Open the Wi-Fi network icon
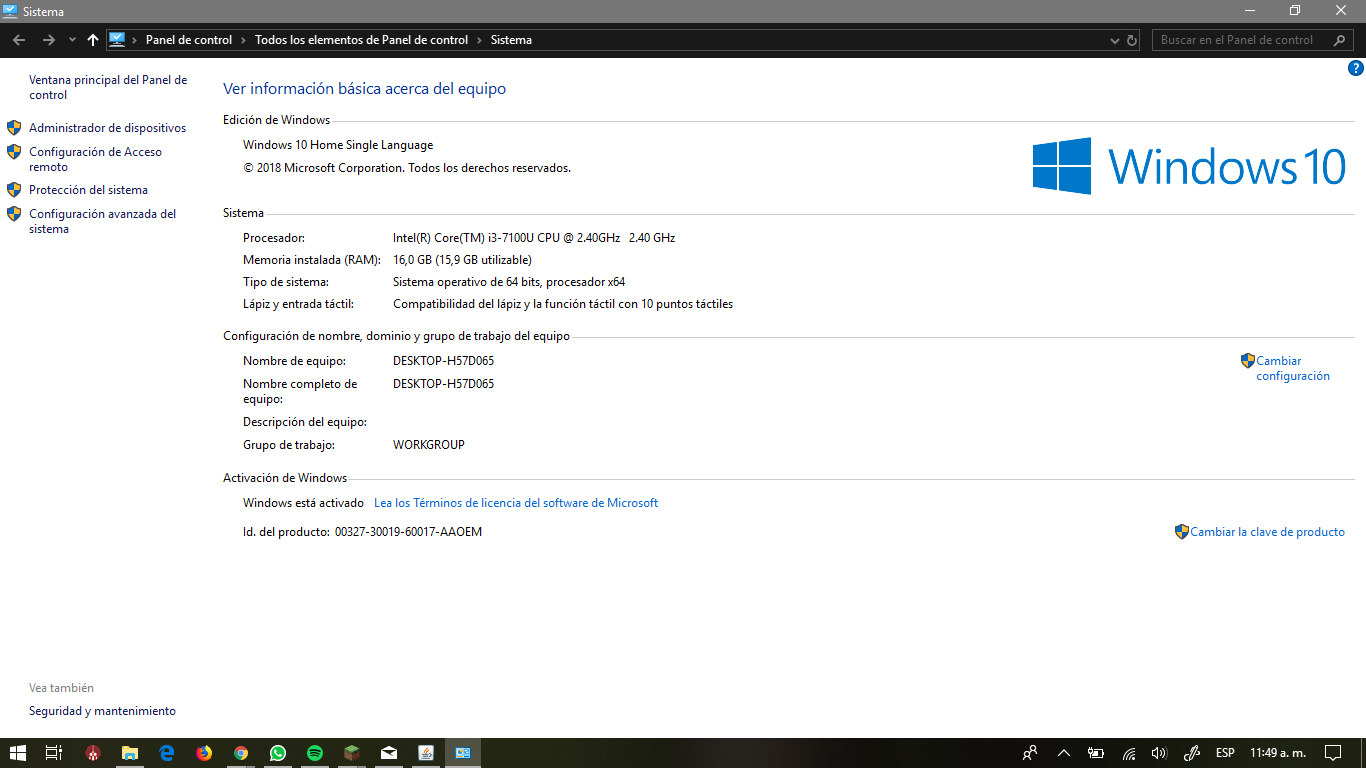The height and width of the screenshot is (768, 1366). [x=1129, y=753]
